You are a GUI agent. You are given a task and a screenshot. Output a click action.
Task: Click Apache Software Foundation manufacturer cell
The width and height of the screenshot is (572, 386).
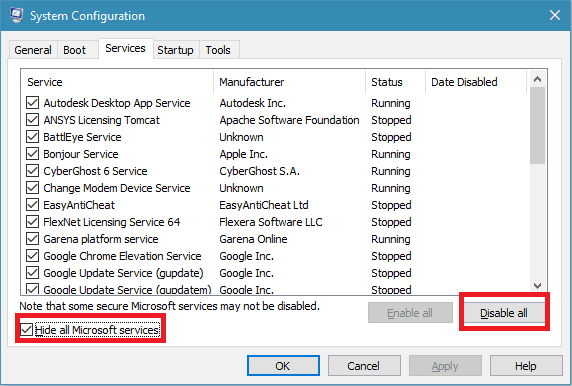coord(289,120)
